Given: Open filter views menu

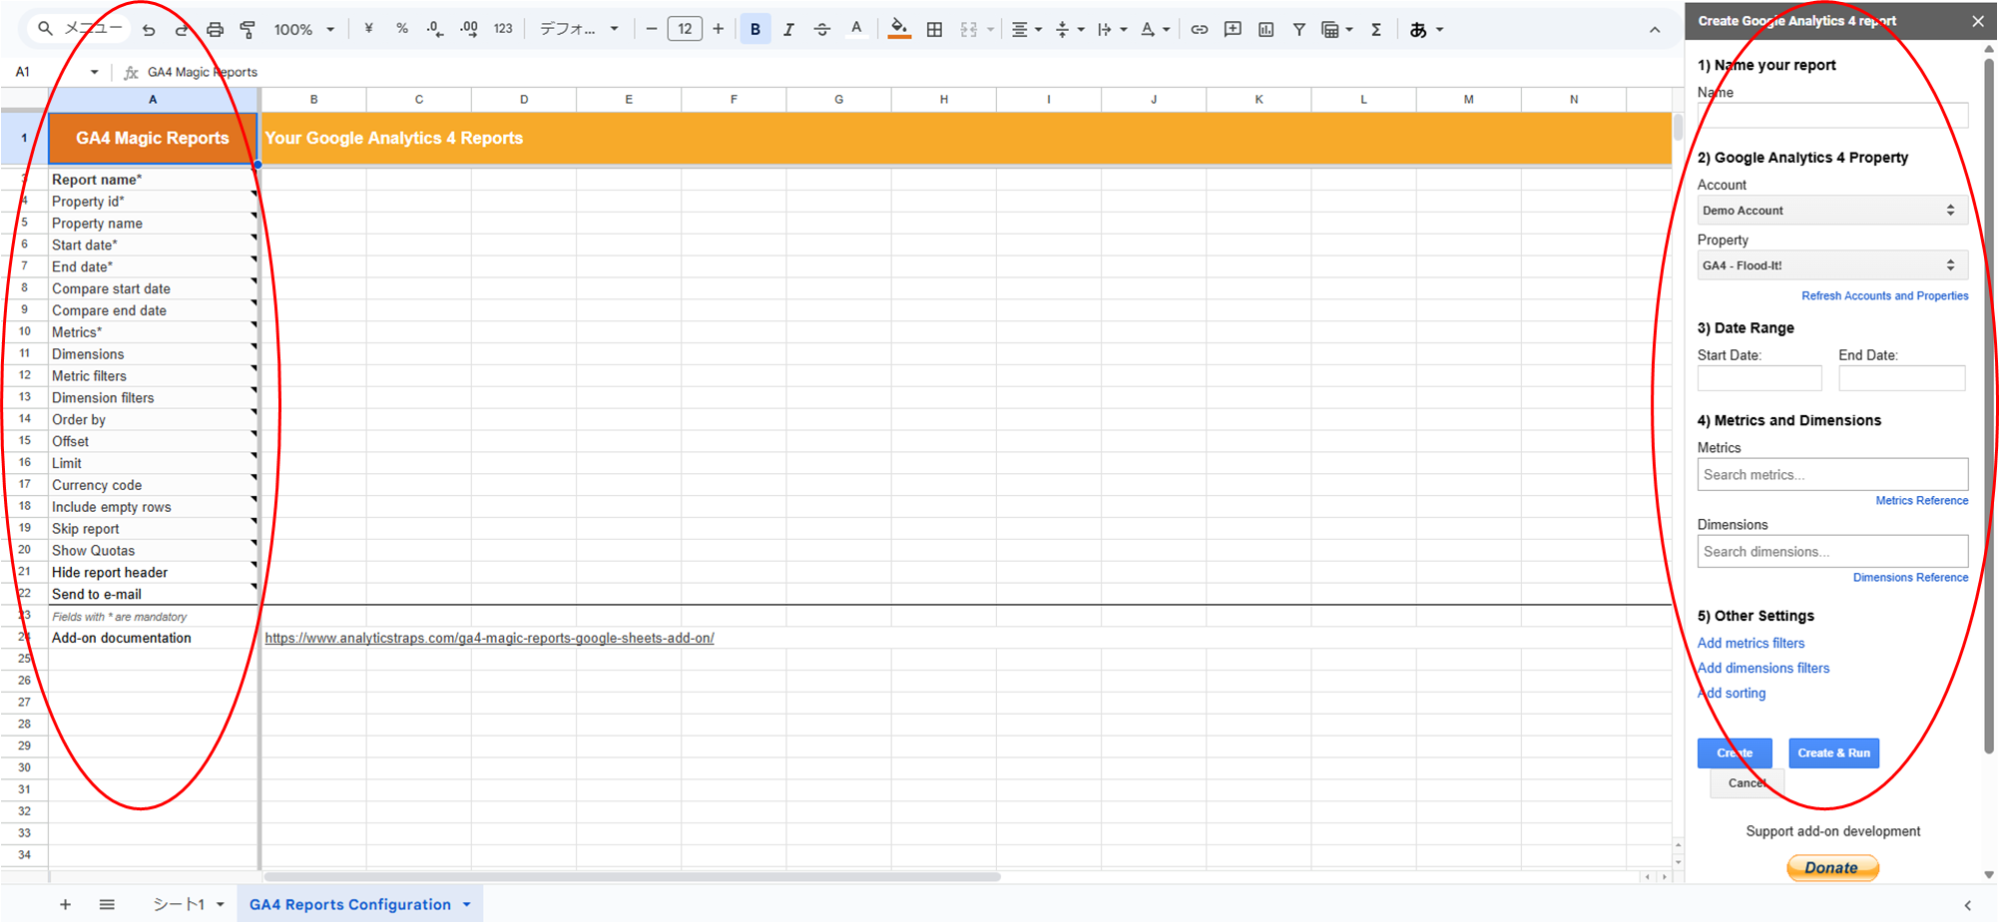Looking at the screenshot, I should click(1337, 29).
